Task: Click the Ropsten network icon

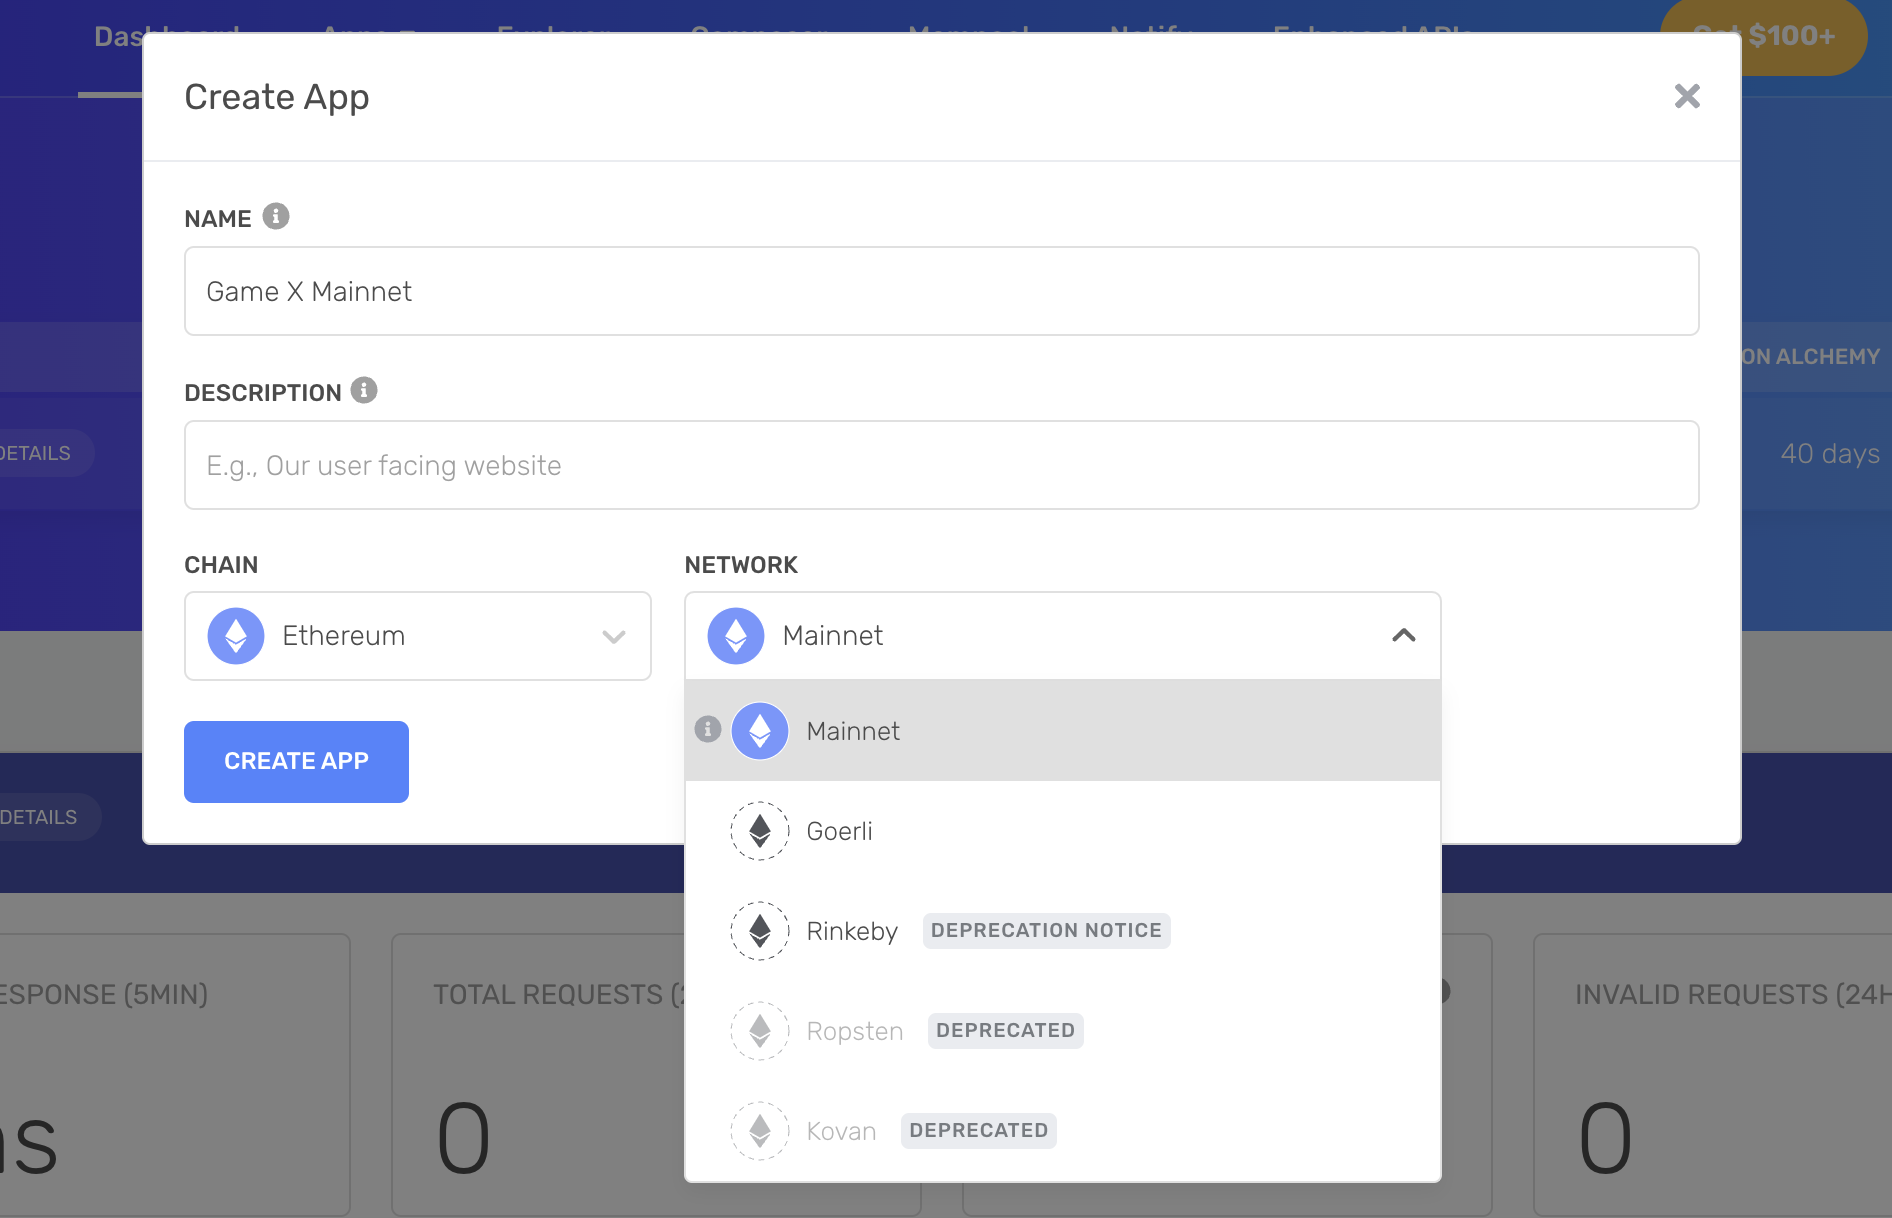Action: click(760, 1031)
